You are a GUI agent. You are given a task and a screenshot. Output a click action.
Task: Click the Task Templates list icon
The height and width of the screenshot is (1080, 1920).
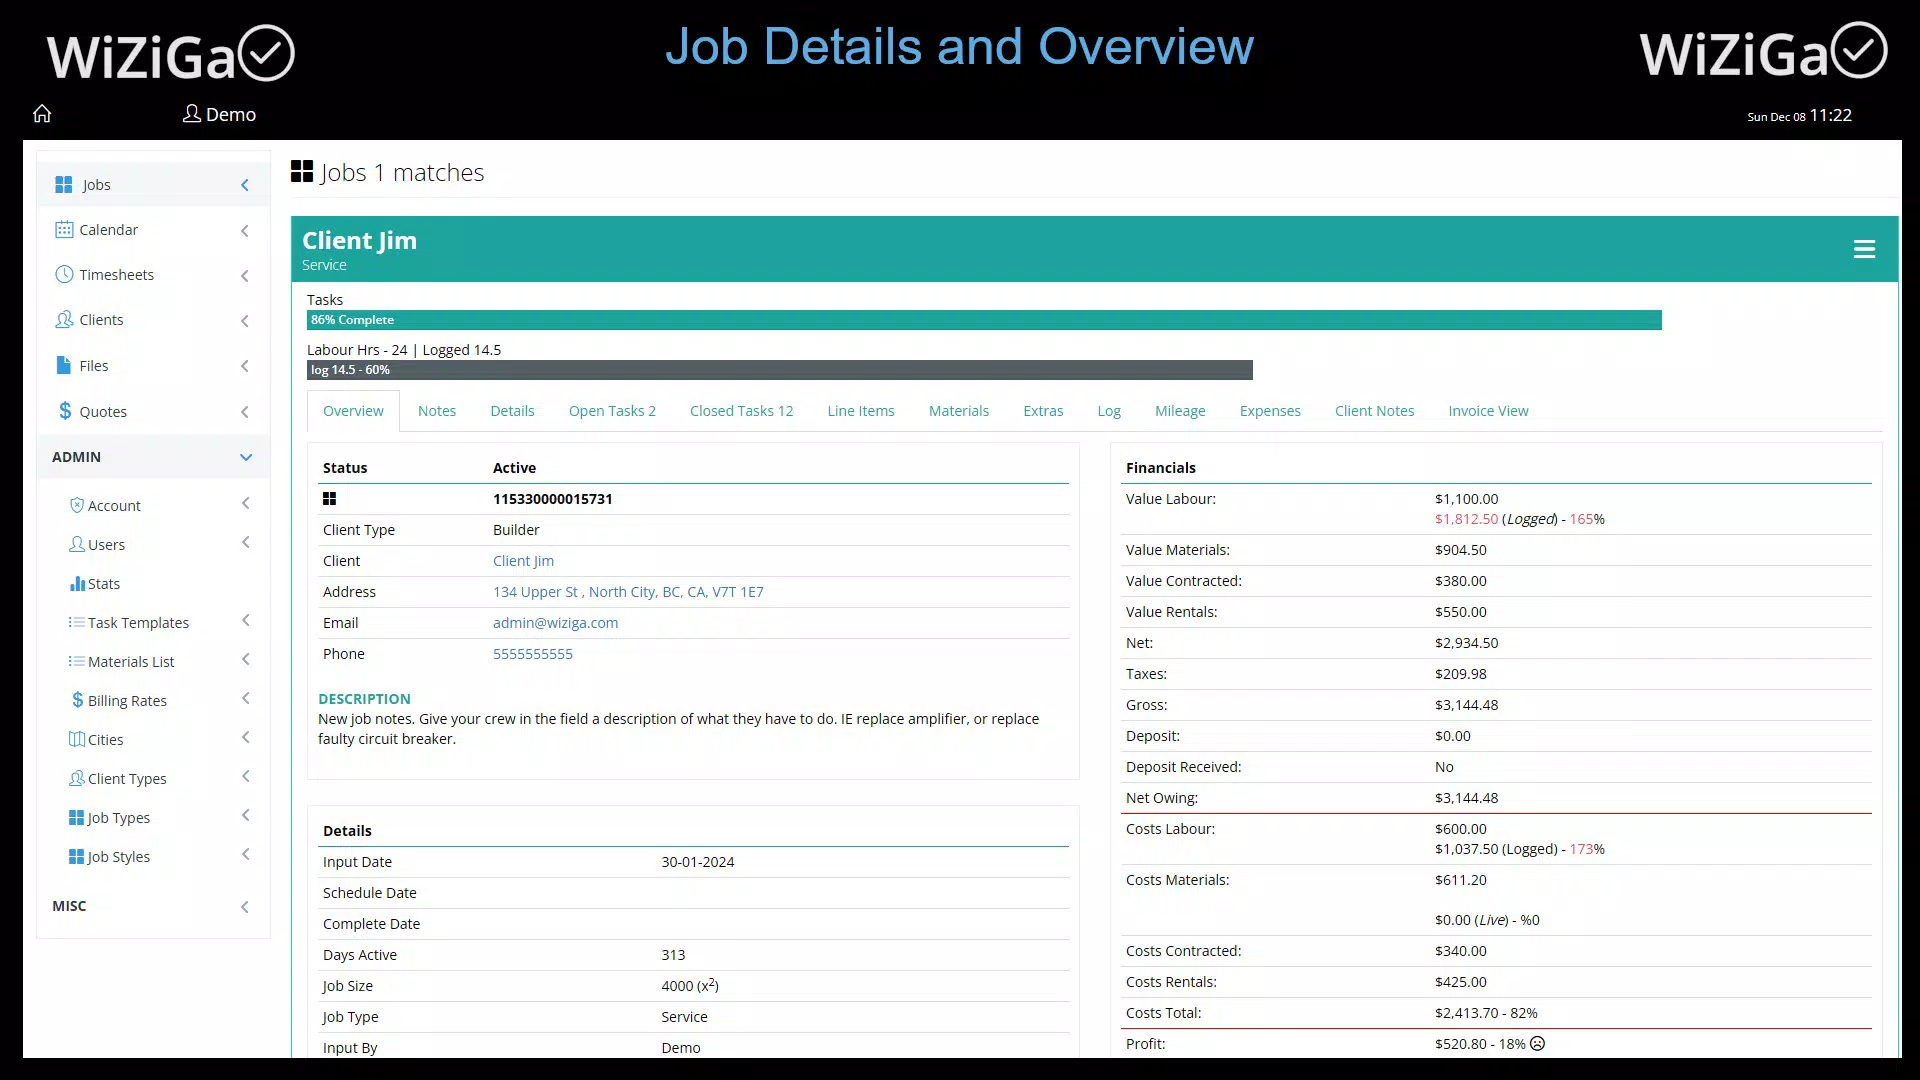[x=76, y=623]
